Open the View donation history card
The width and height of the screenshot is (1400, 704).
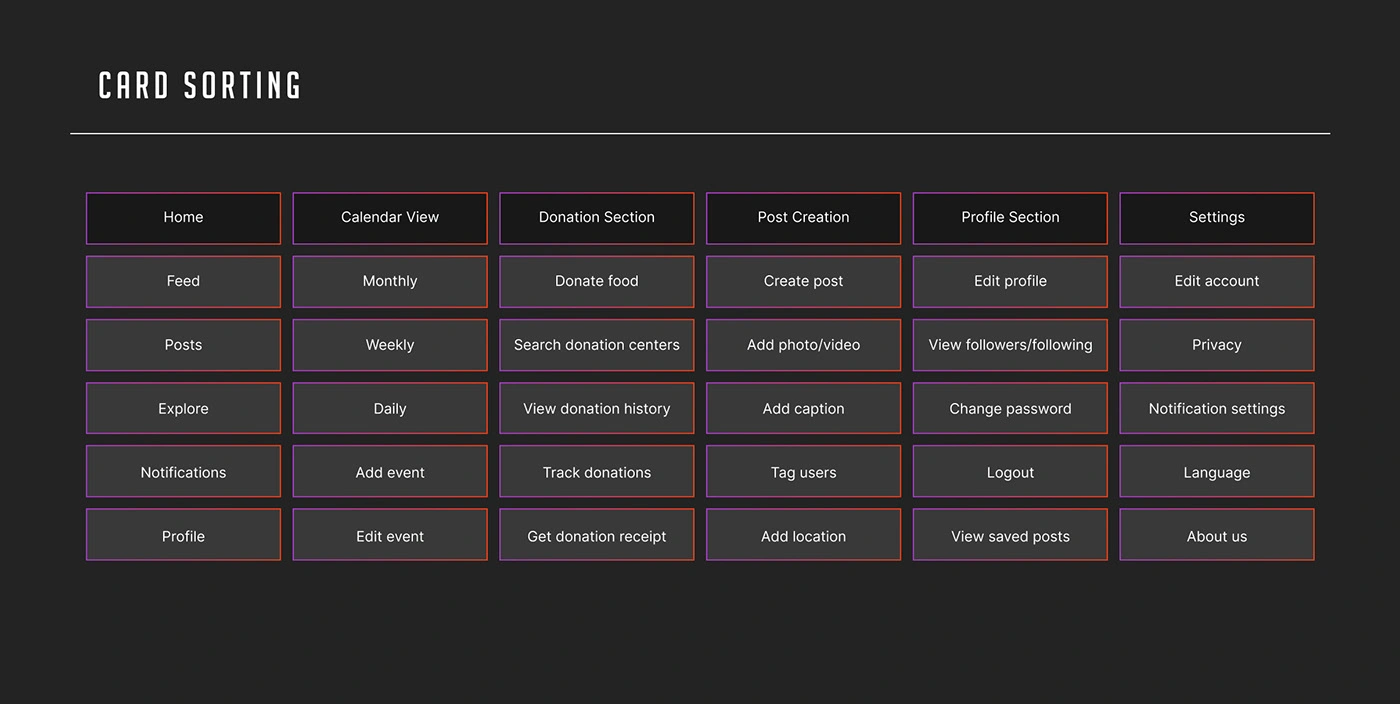(x=597, y=409)
